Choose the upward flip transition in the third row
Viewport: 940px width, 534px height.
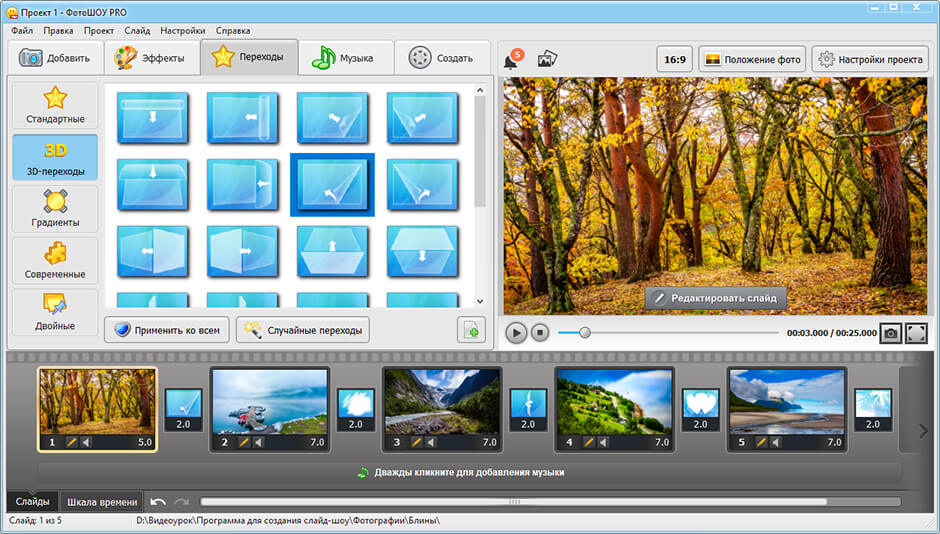pyautogui.click(x=332, y=251)
